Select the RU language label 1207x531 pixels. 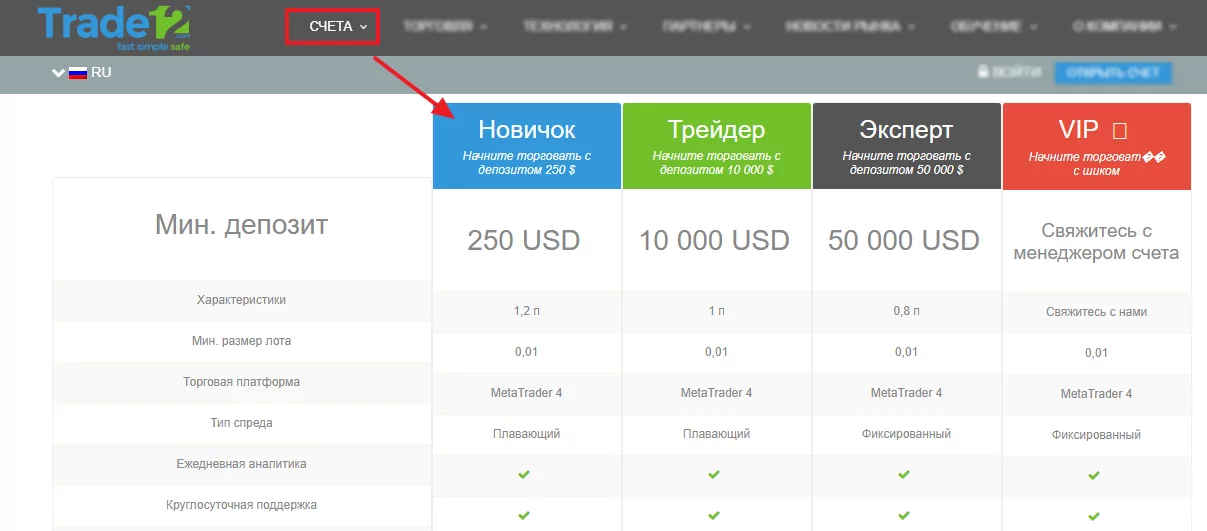101,73
